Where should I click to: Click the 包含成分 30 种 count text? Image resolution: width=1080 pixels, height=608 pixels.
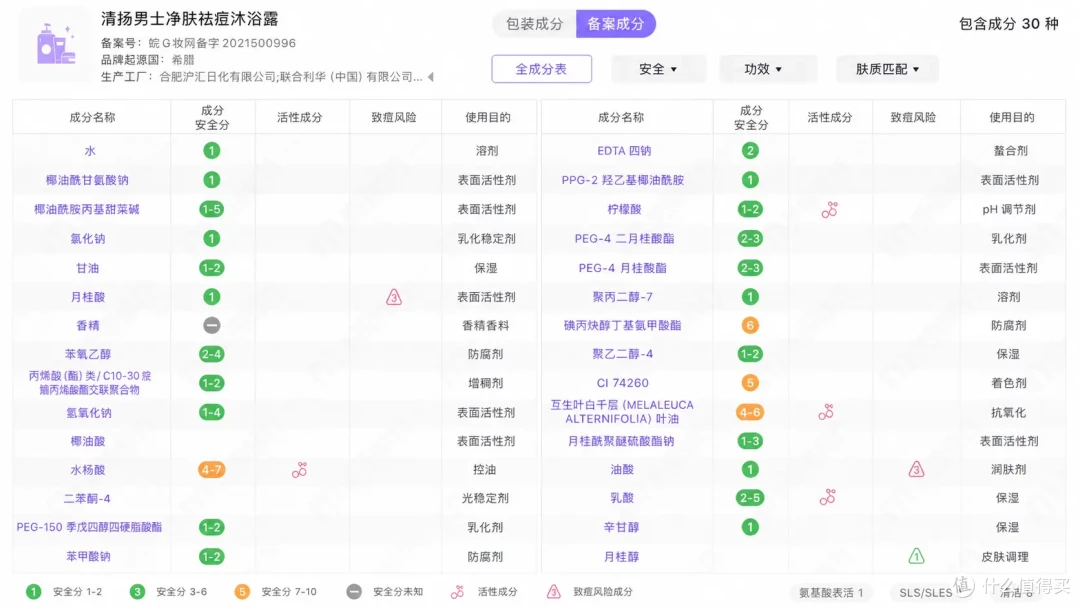pyautogui.click(x=1008, y=24)
